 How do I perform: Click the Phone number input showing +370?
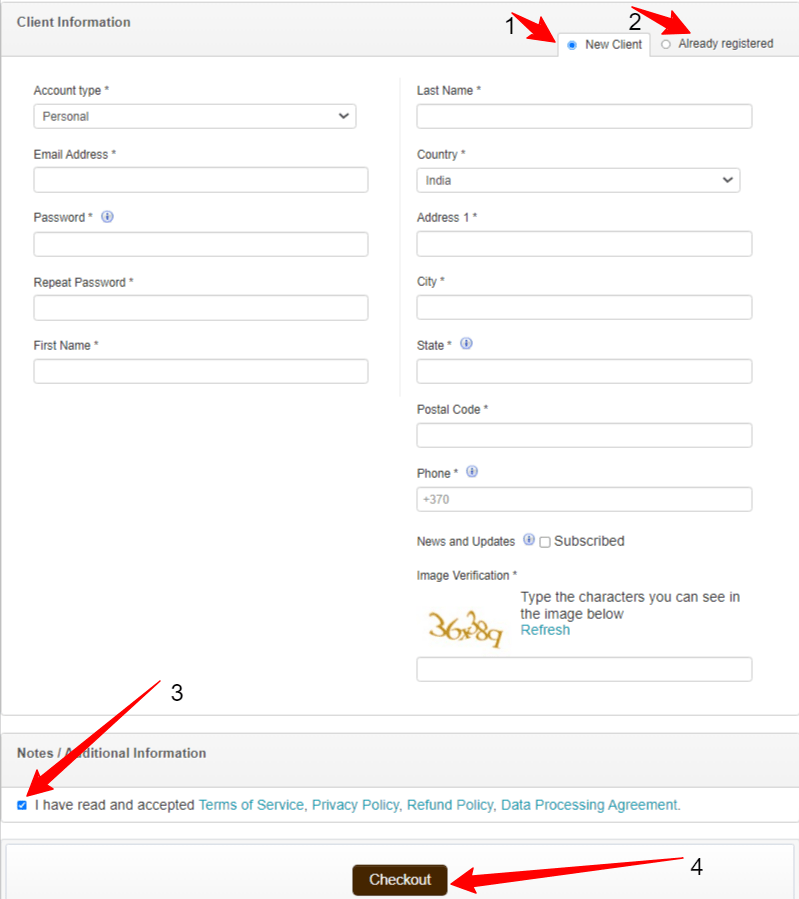(x=584, y=499)
